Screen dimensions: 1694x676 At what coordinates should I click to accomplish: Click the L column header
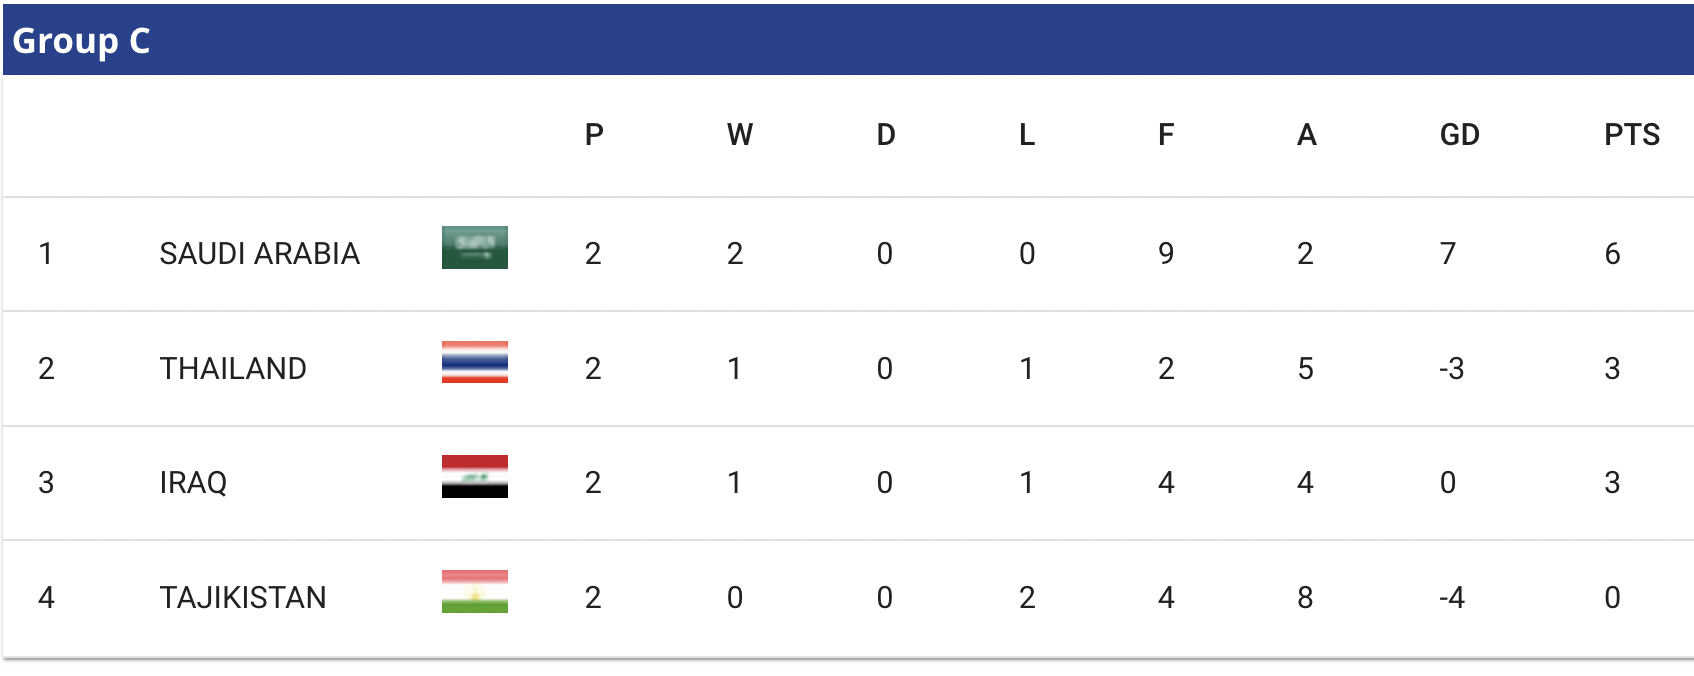point(1027,135)
